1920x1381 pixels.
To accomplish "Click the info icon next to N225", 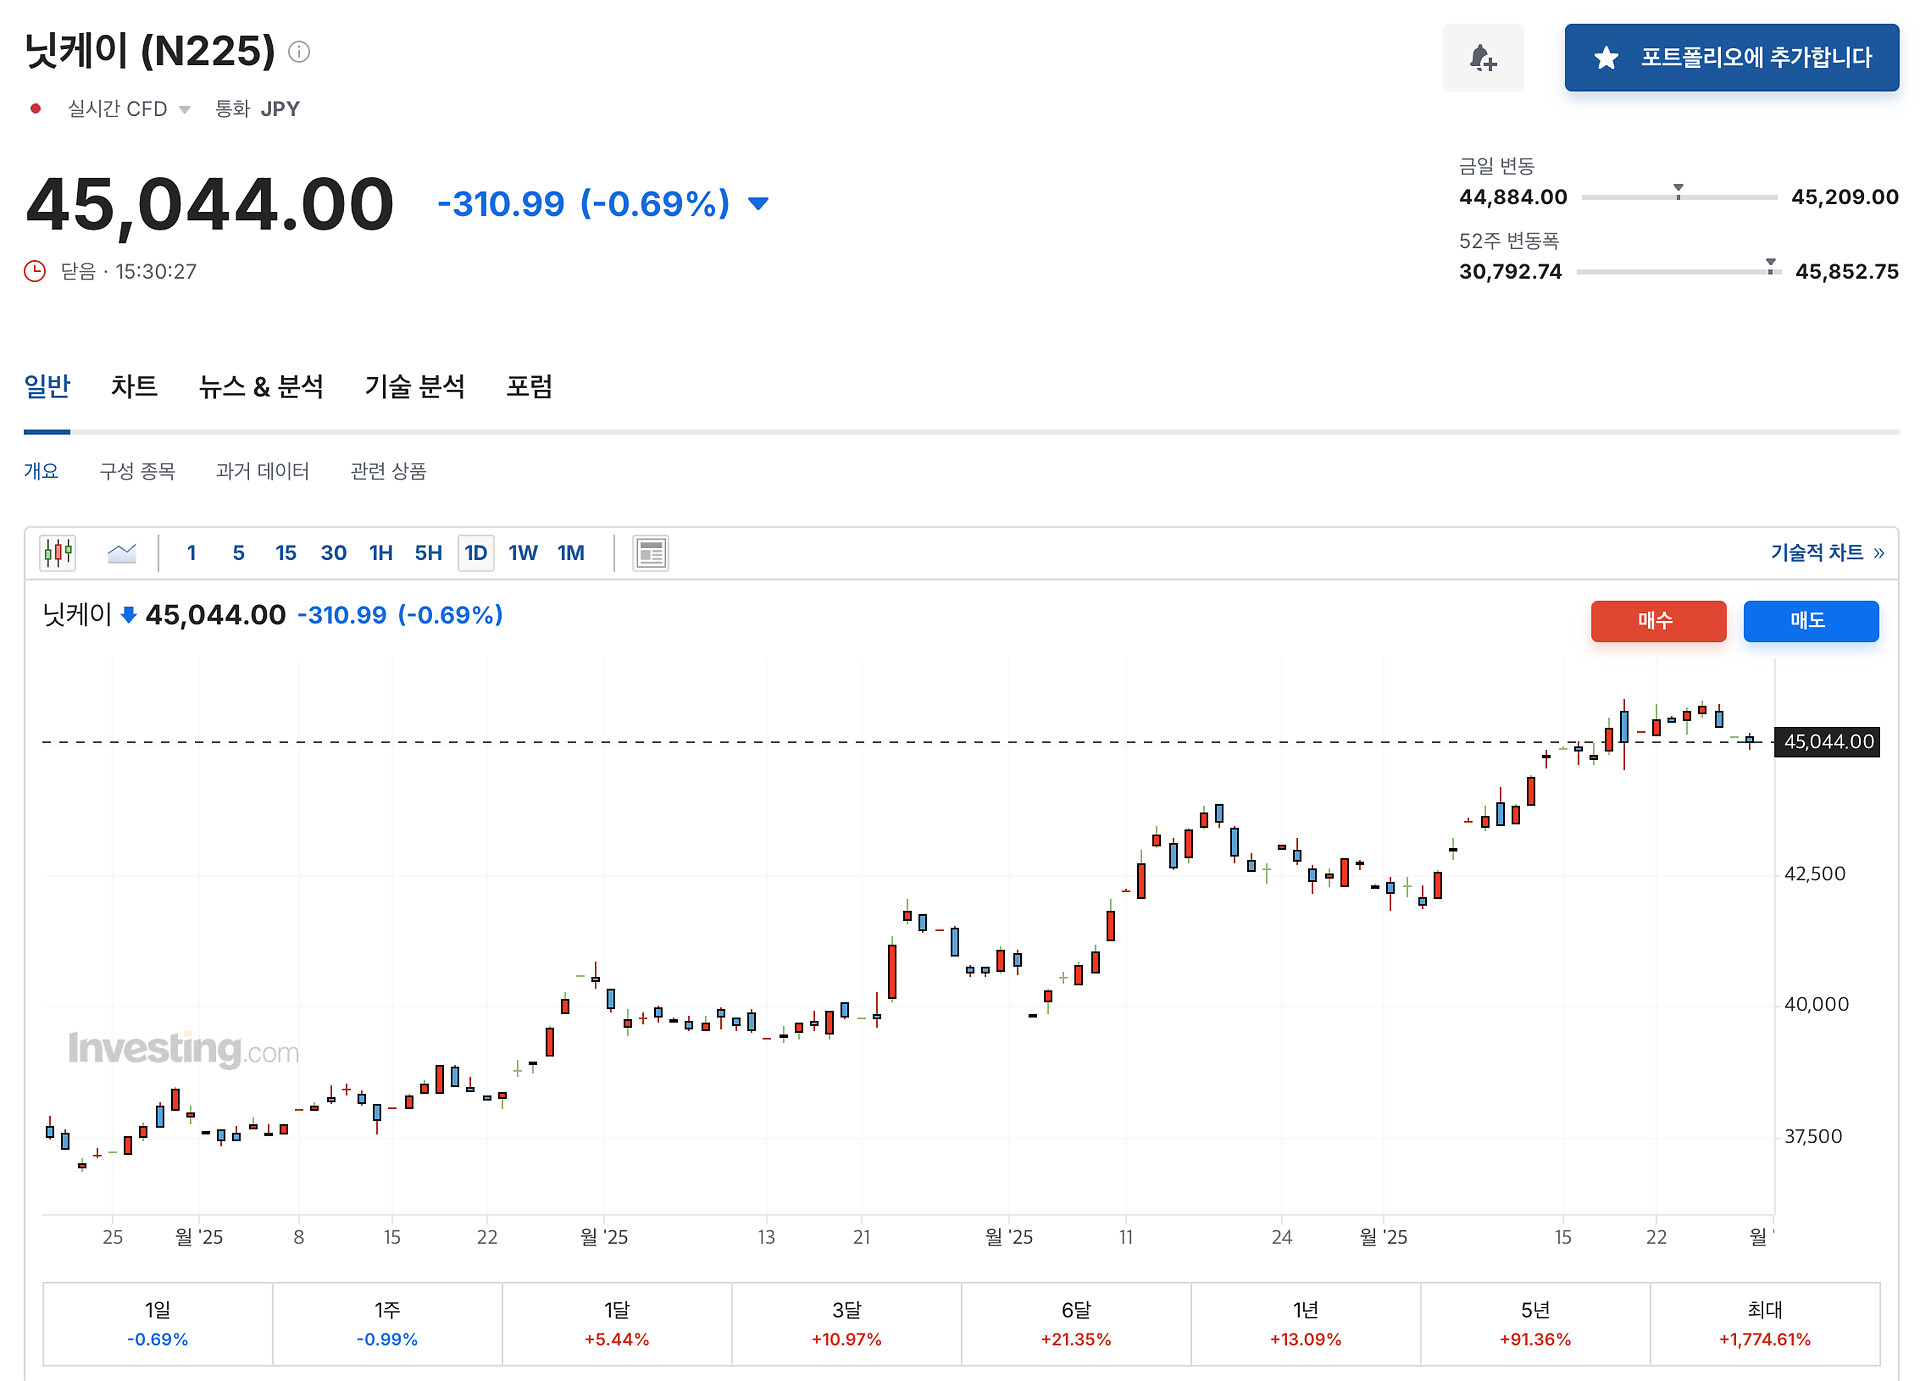I will 299,52.
